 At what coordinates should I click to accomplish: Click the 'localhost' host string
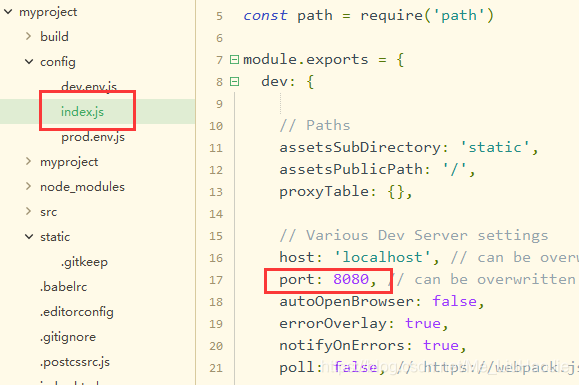point(382,257)
